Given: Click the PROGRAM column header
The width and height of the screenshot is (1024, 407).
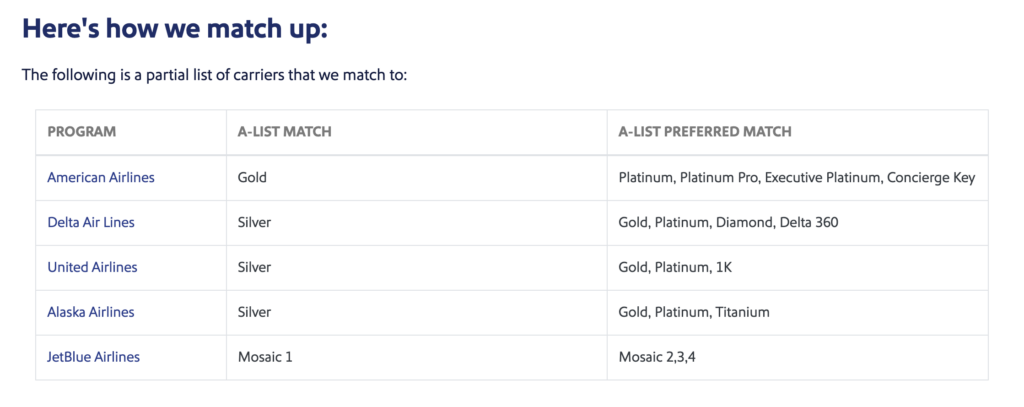Looking at the screenshot, I should tap(82, 131).
